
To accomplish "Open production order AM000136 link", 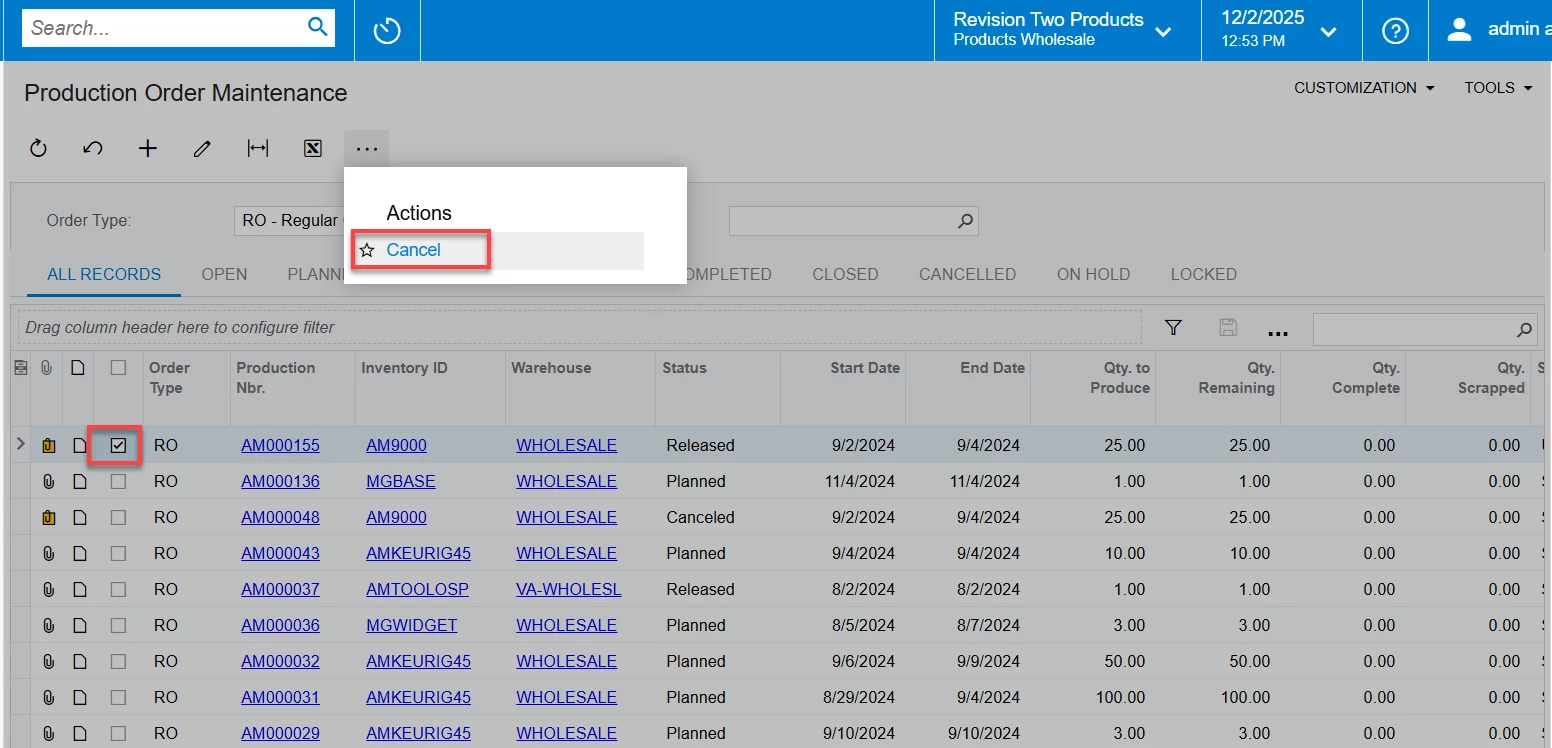I will (x=280, y=482).
